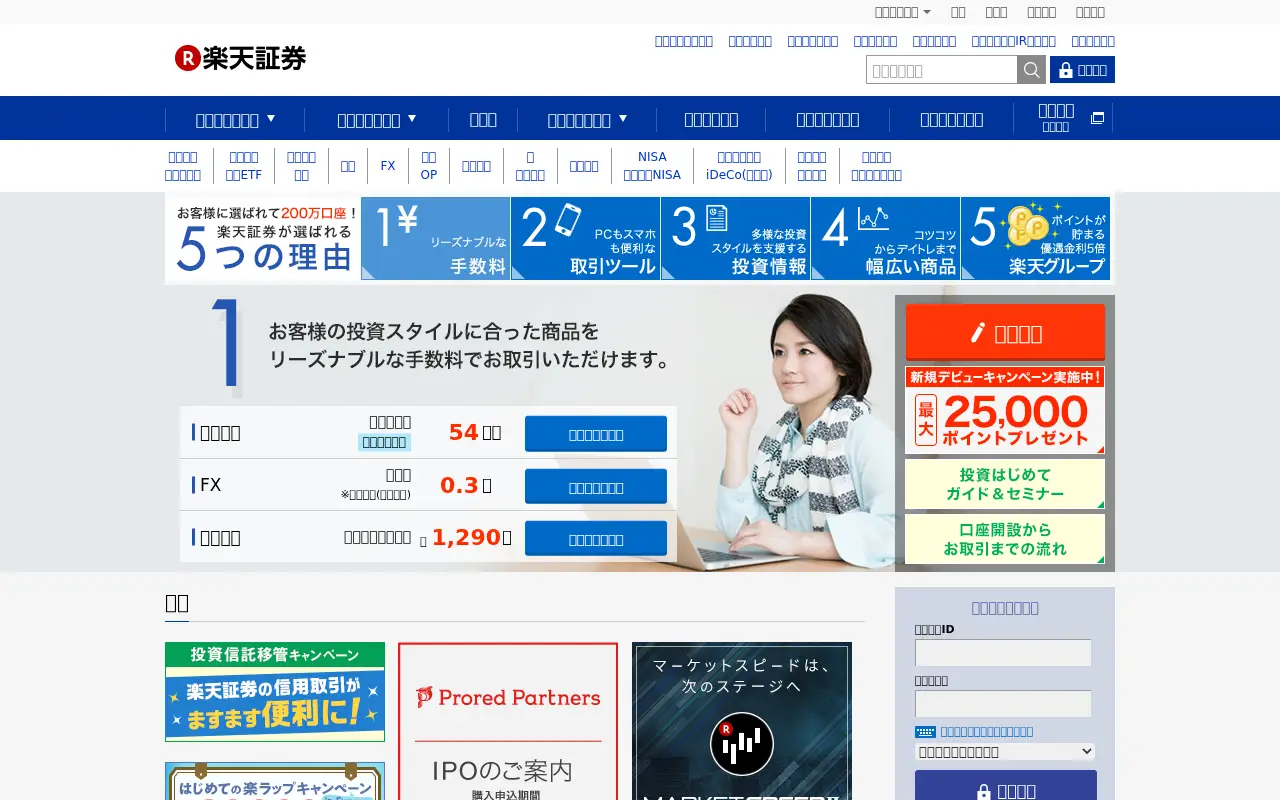Screen dimensions: 1280x800
Task: Click the blue button in the 1,290 row
Action: pyautogui.click(x=596, y=539)
